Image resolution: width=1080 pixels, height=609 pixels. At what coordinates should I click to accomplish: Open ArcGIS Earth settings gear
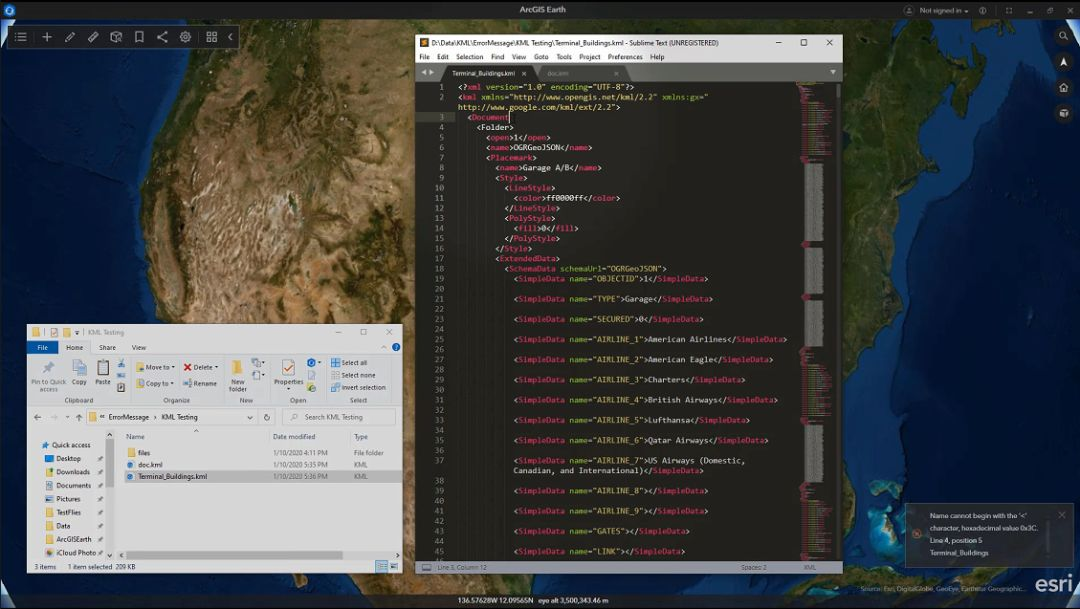185,37
